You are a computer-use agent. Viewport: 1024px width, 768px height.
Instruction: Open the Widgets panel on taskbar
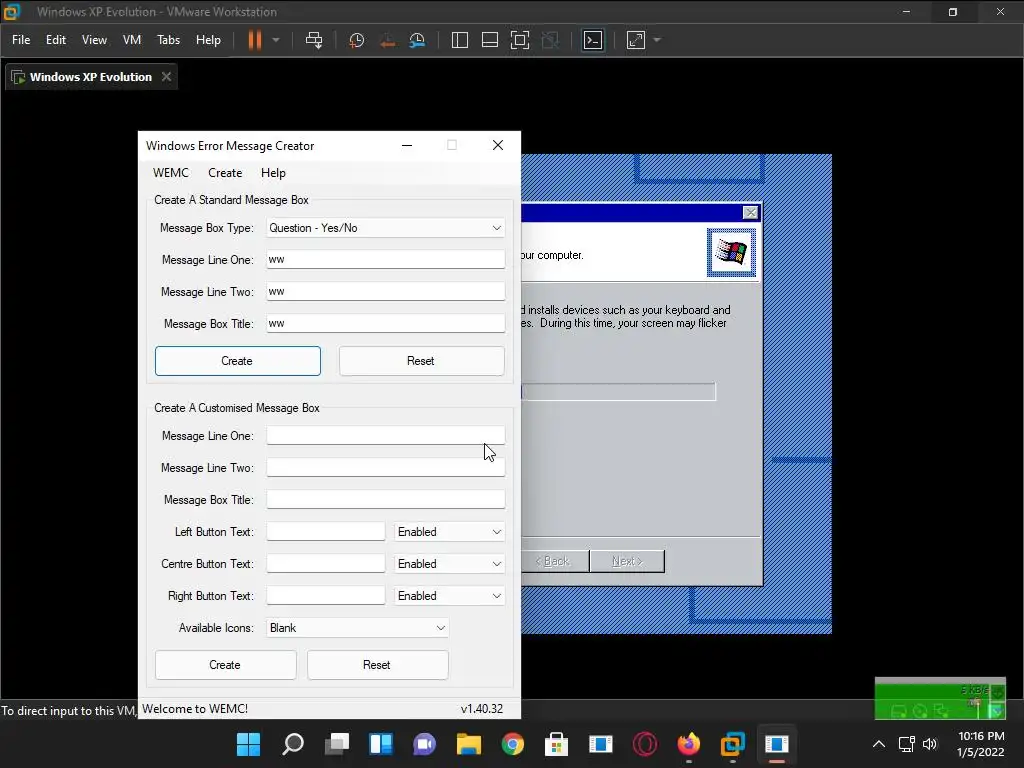point(381,744)
